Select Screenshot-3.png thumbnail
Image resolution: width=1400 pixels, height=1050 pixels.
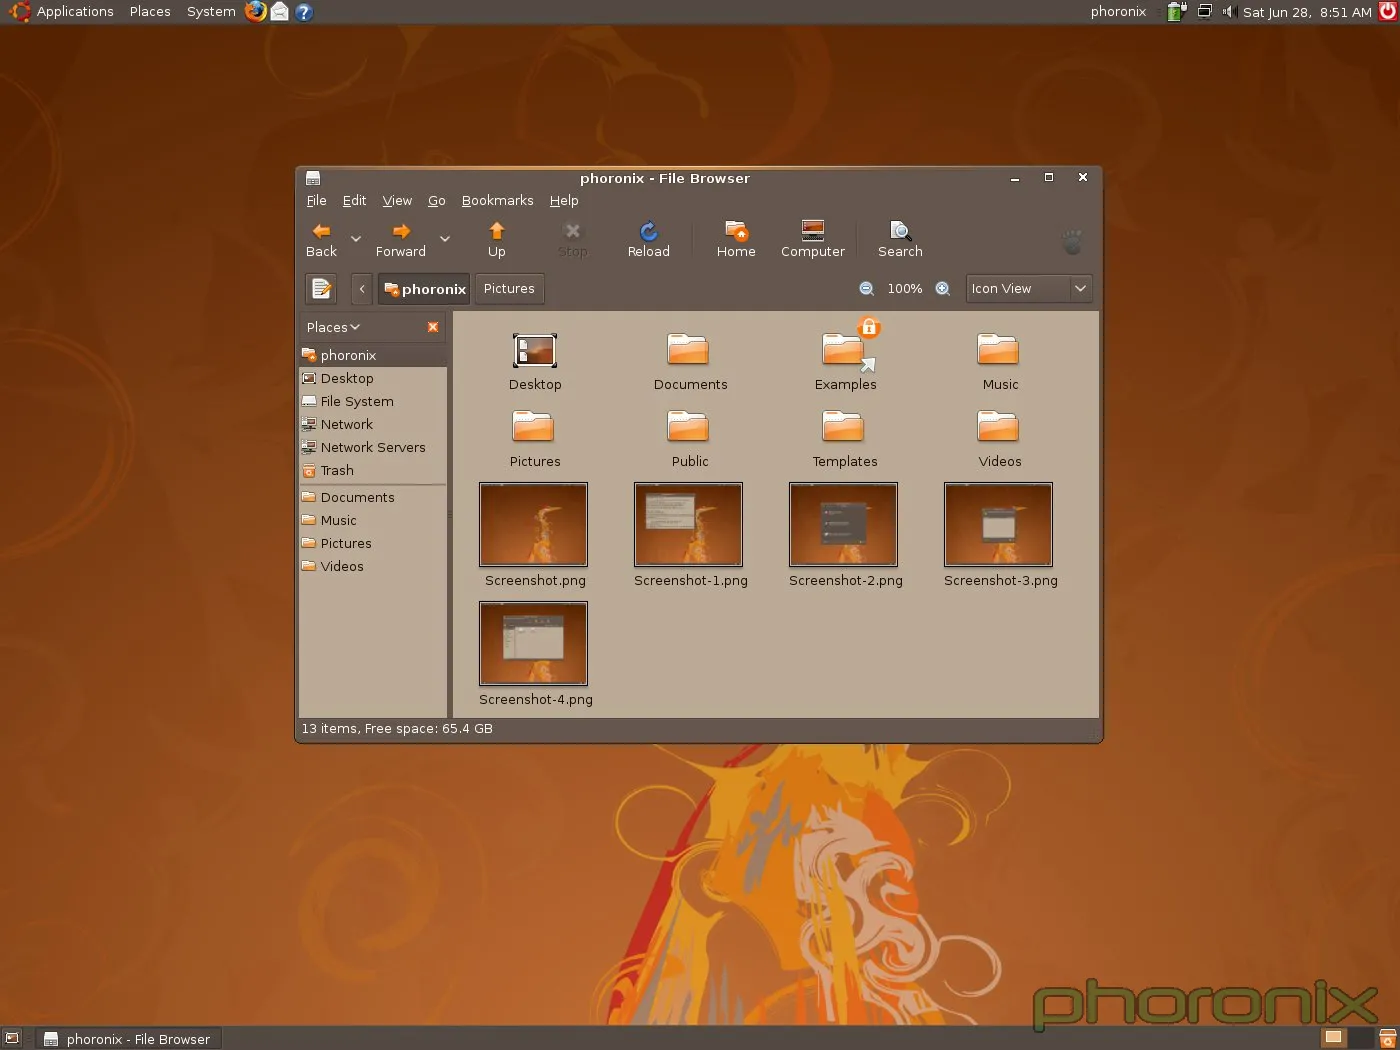point(998,524)
